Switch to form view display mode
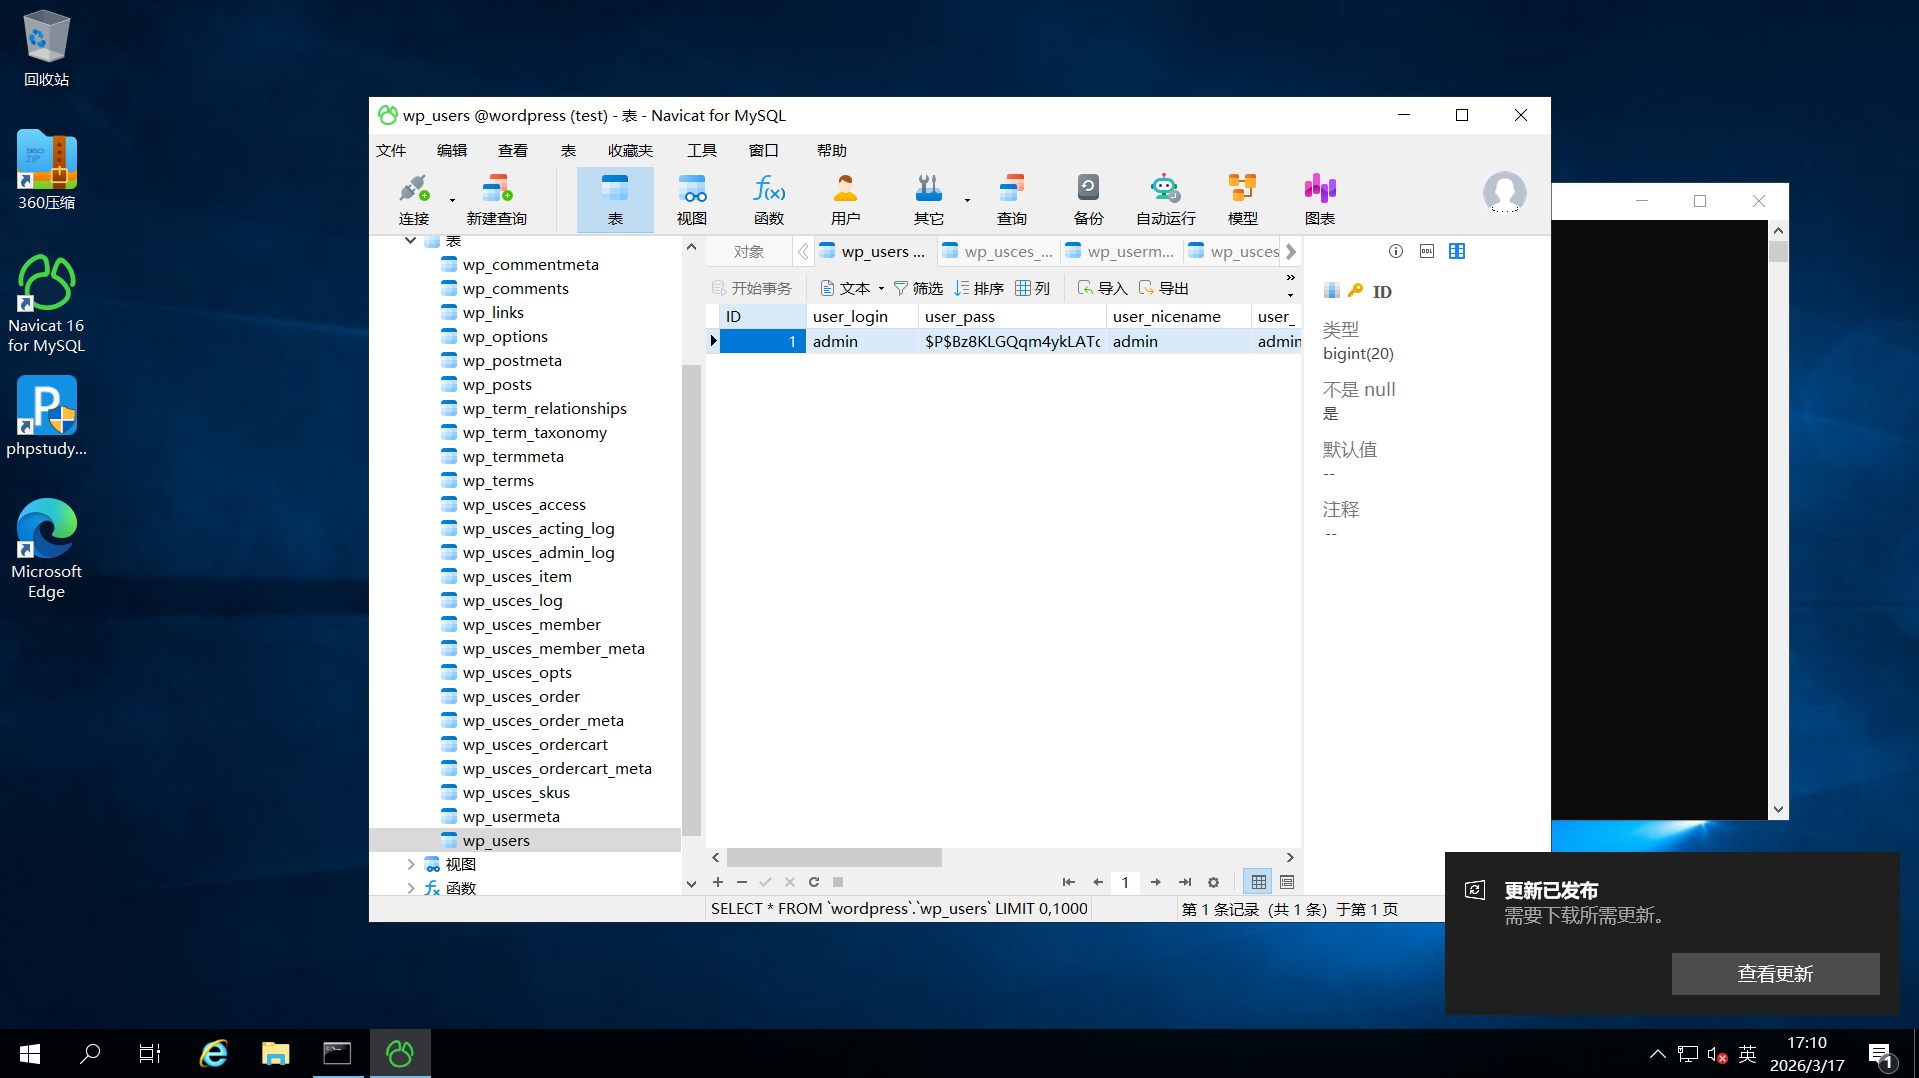This screenshot has height=1078, width=1919. click(x=1287, y=882)
